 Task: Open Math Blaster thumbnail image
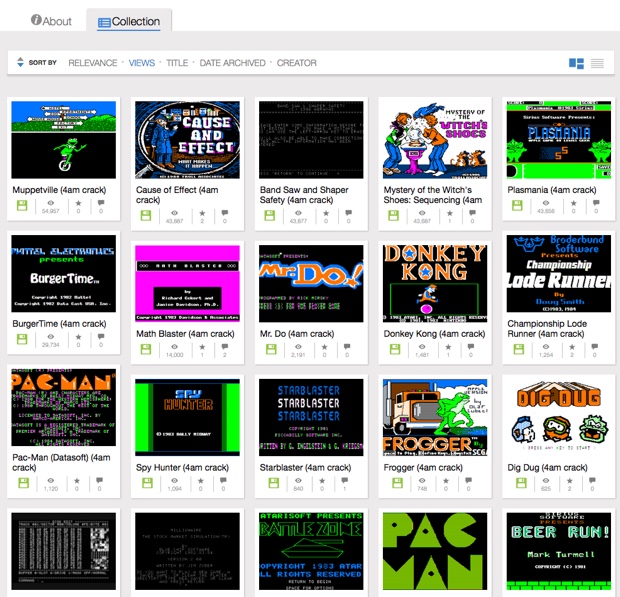click(x=187, y=283)
